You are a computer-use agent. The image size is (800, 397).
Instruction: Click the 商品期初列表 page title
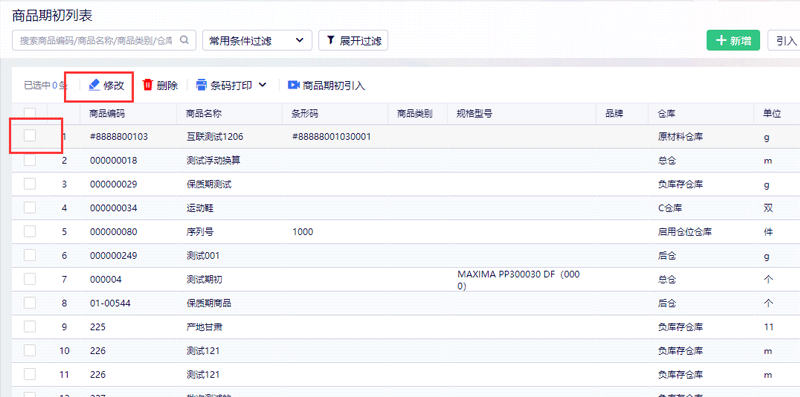pyautogui.click(x=52, y=16)
